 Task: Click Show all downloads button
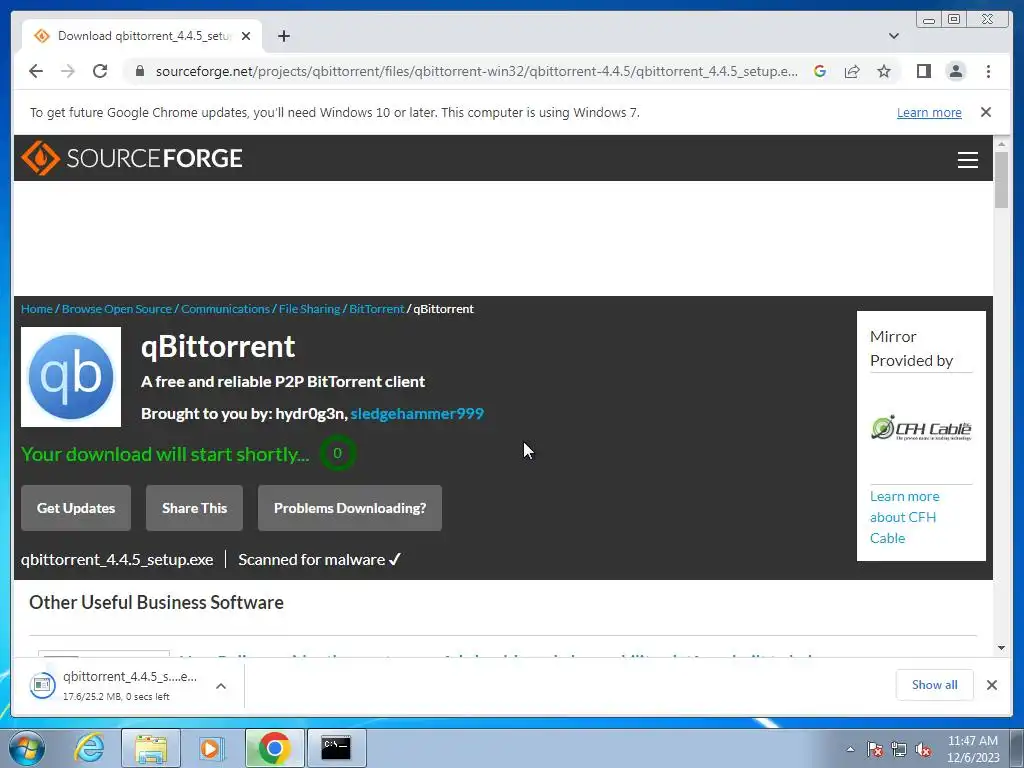click(x=935, y=684)
